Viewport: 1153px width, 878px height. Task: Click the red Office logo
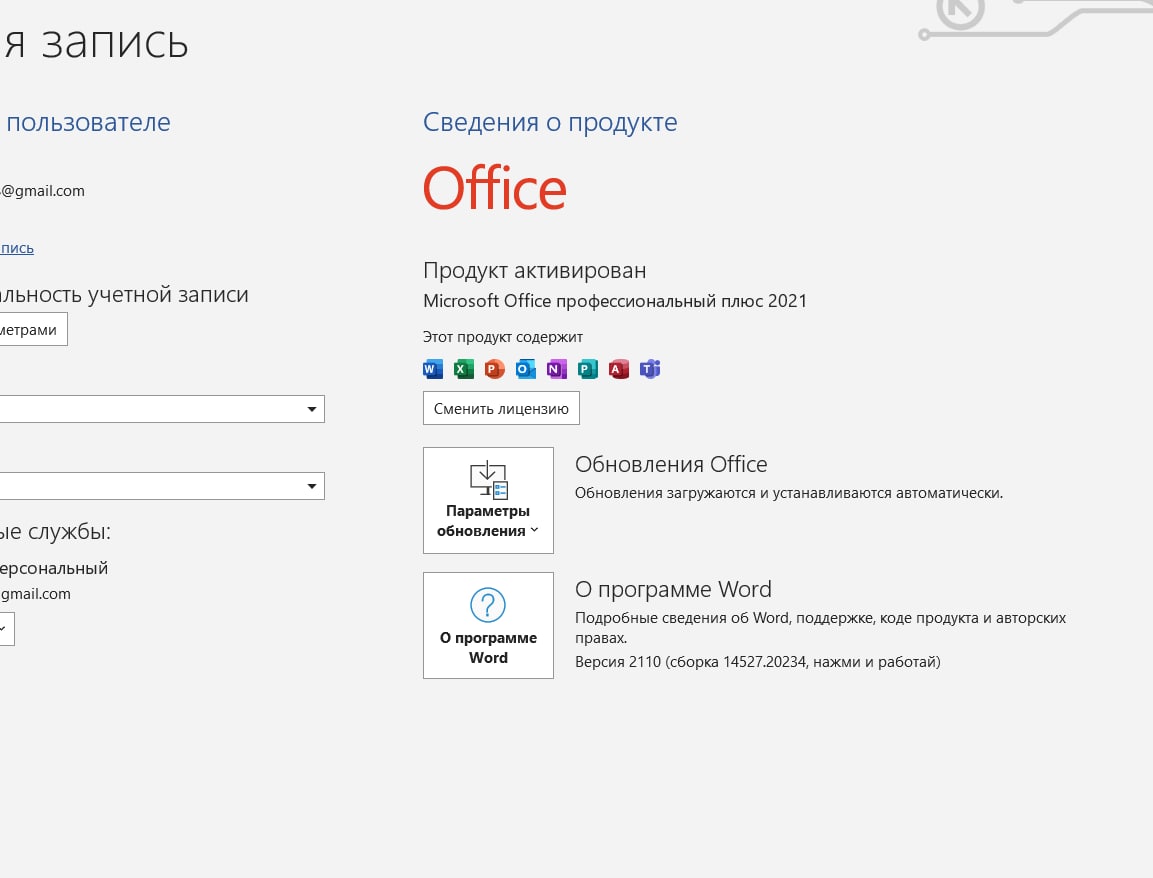coord(494,189)
